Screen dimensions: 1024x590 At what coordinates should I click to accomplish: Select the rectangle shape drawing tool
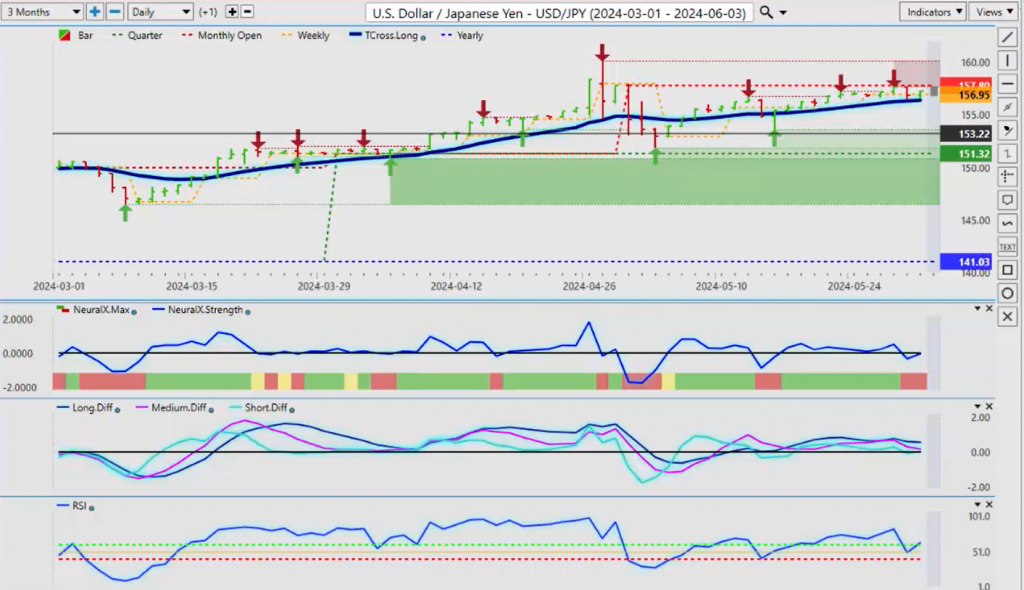click(x=1006, y=270)
